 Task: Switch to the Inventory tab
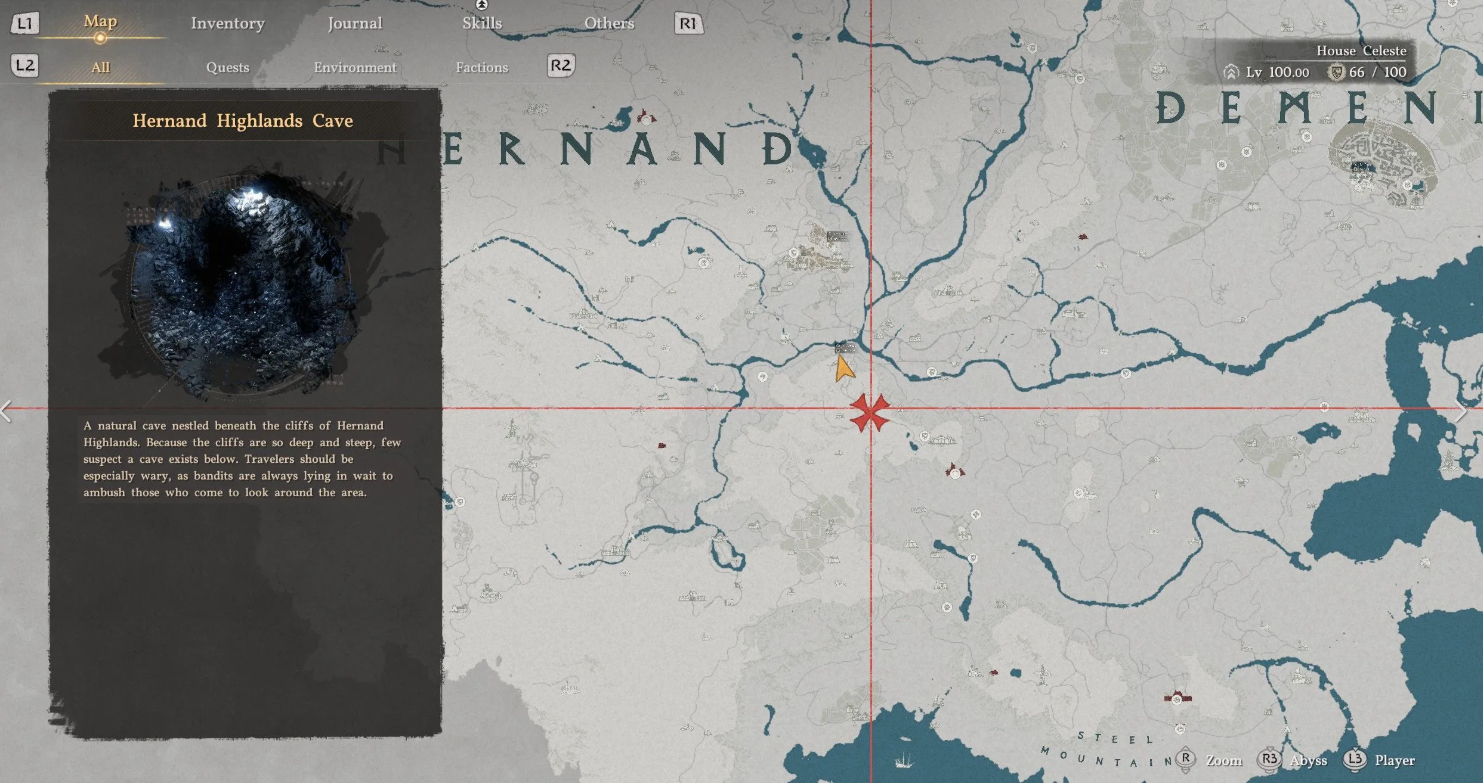(x=228, y=23)
